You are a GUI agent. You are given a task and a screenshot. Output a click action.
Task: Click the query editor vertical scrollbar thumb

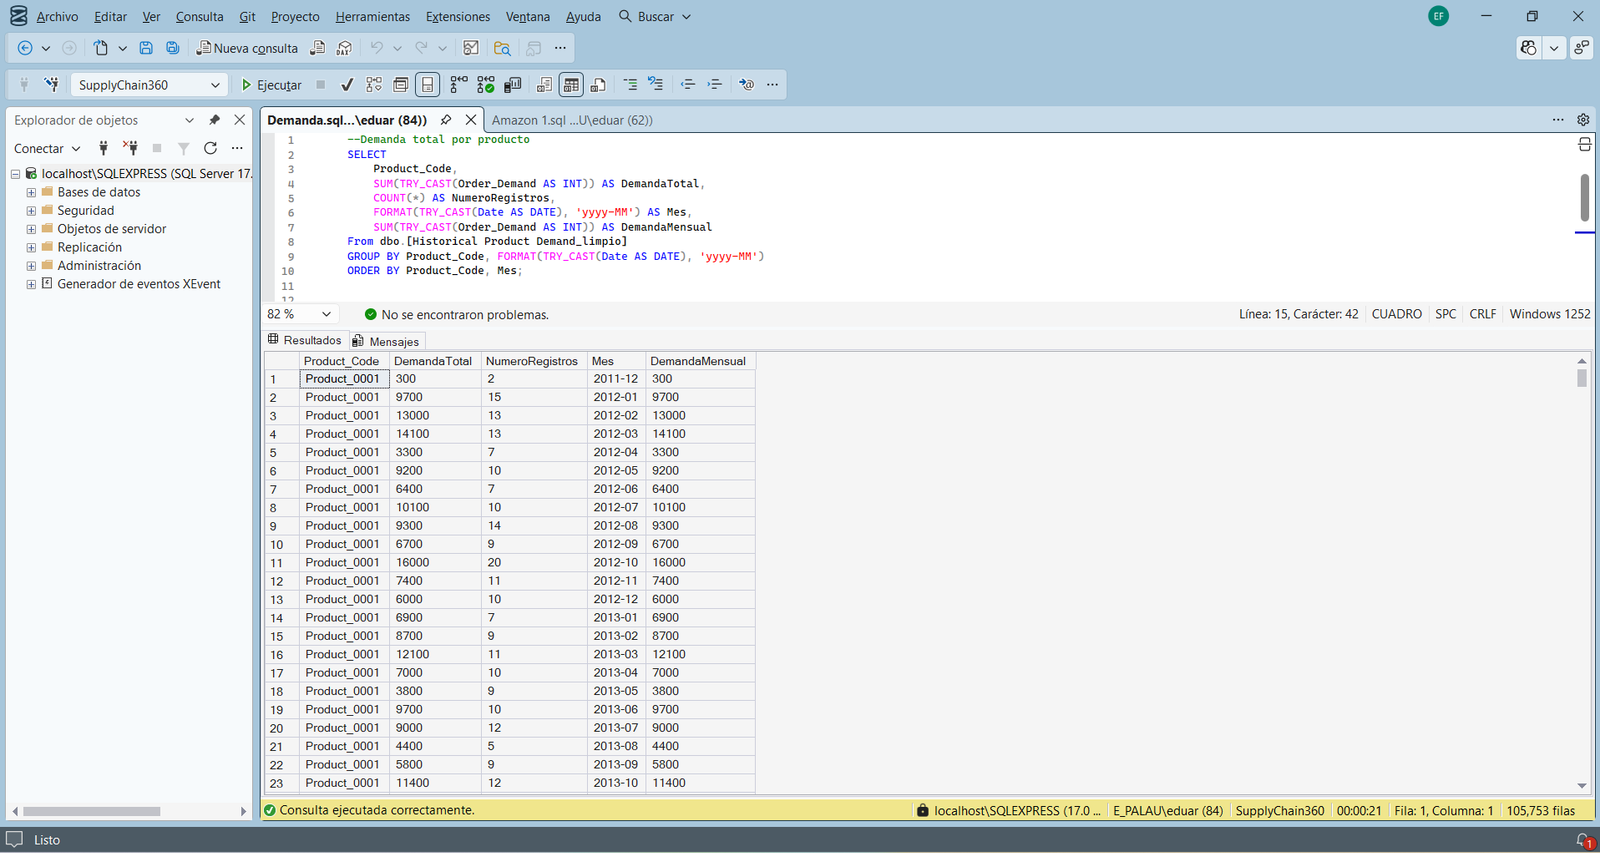tap(1585, 198)
